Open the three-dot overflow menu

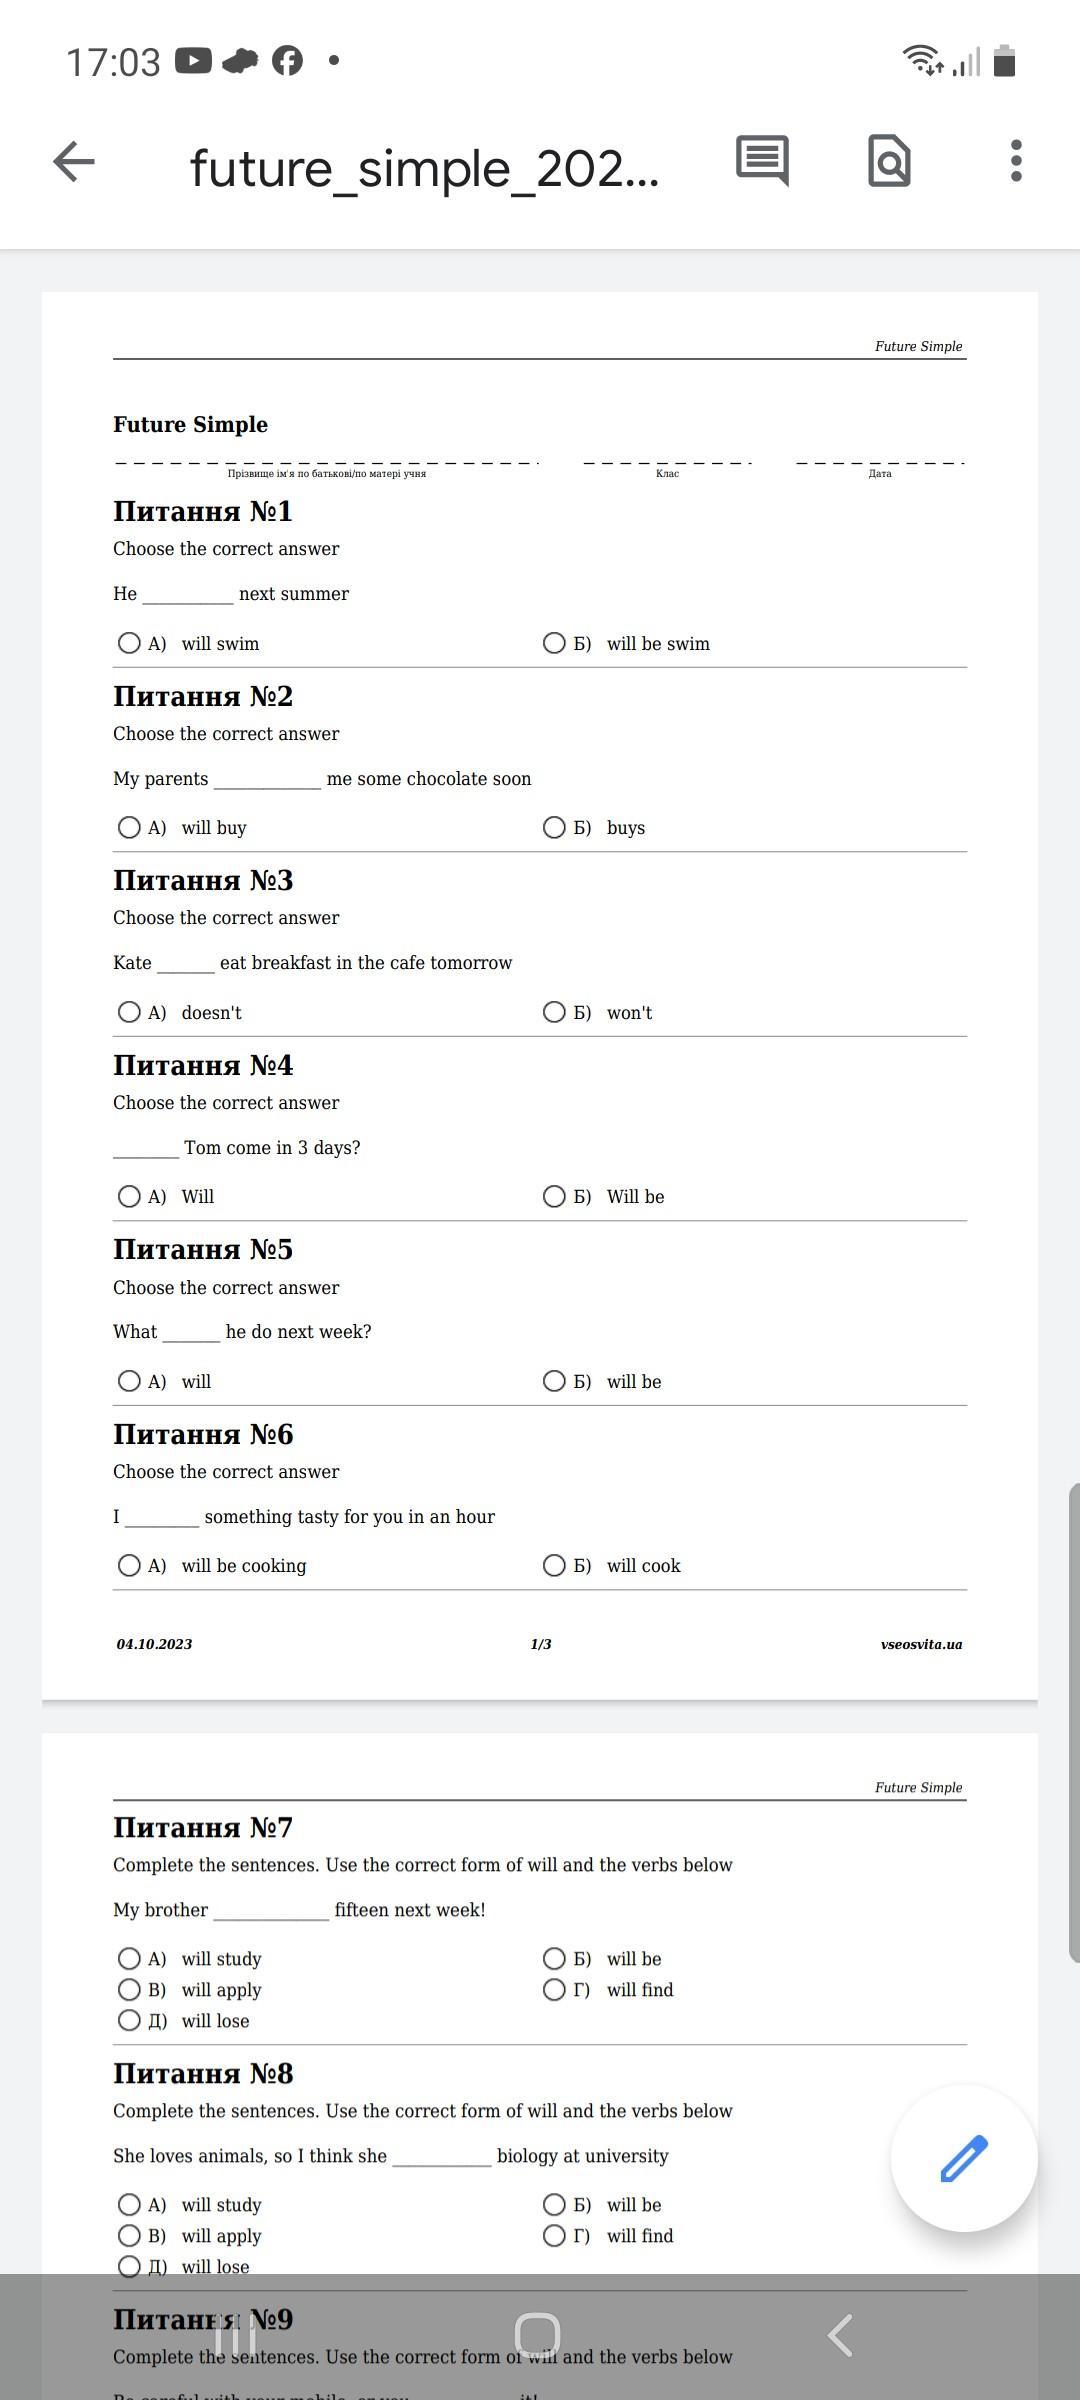pos(1016,161)
